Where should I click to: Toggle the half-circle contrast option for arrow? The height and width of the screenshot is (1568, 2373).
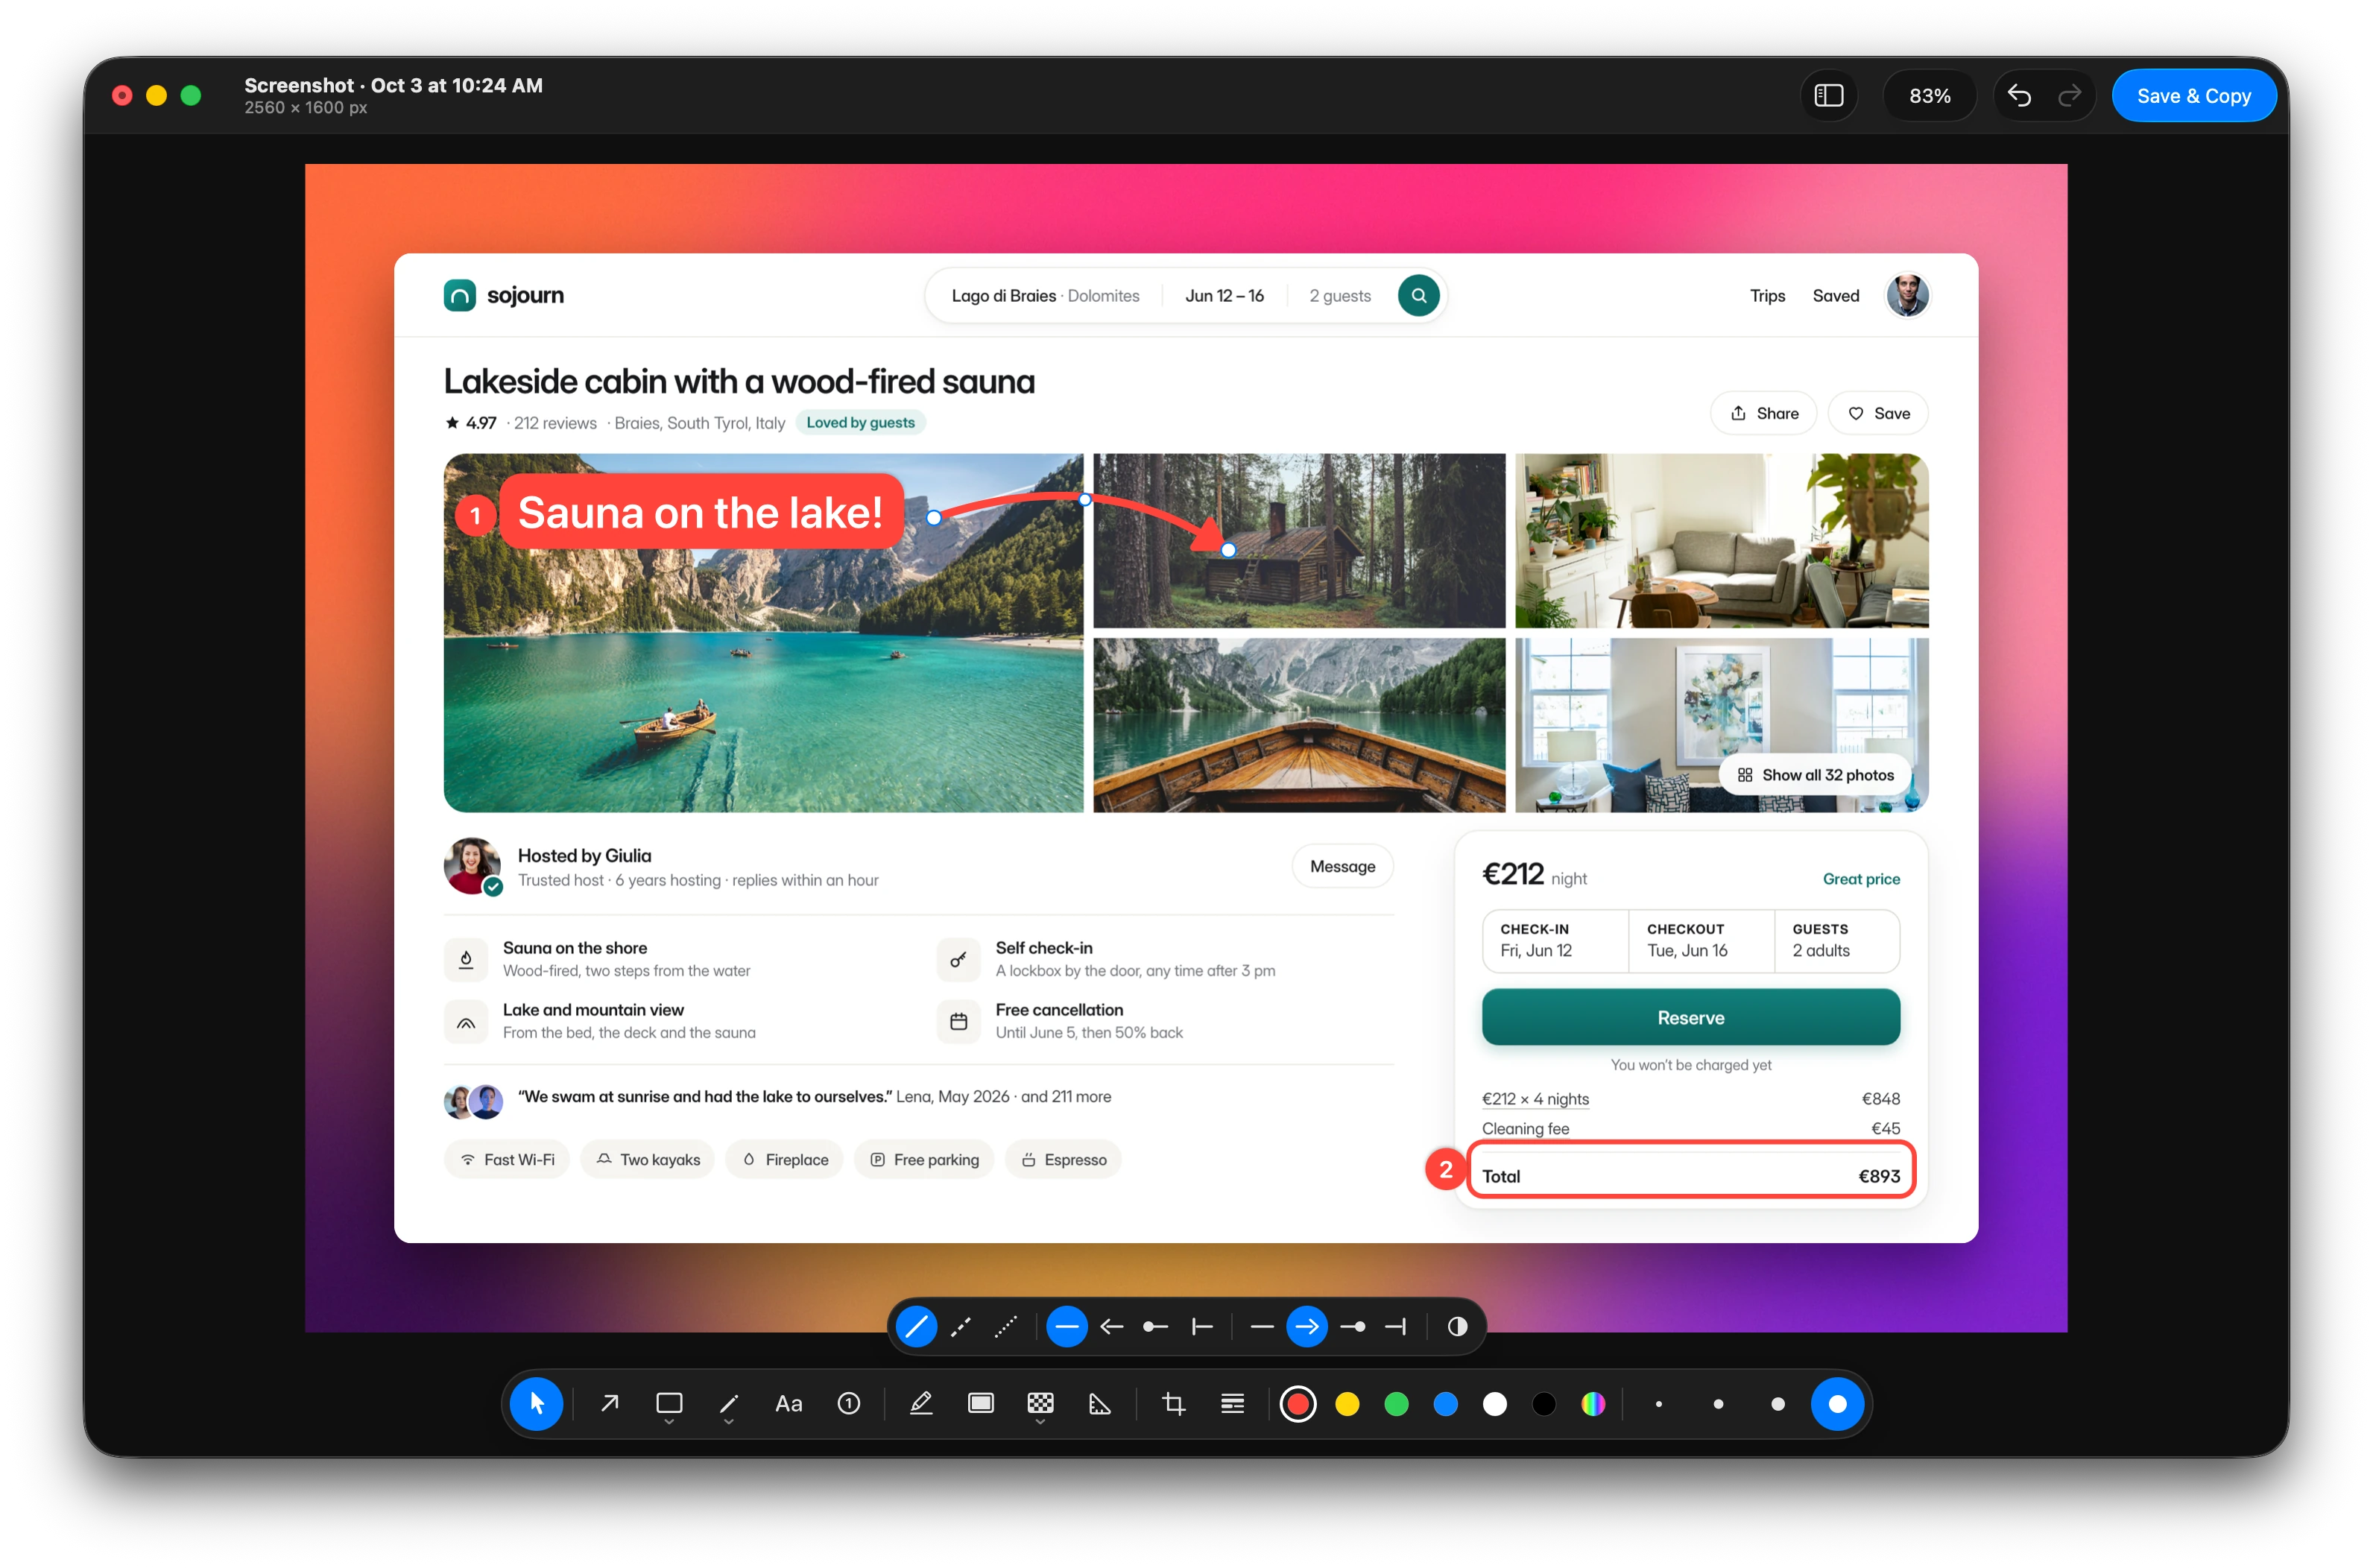[x=1457, y=1327]
